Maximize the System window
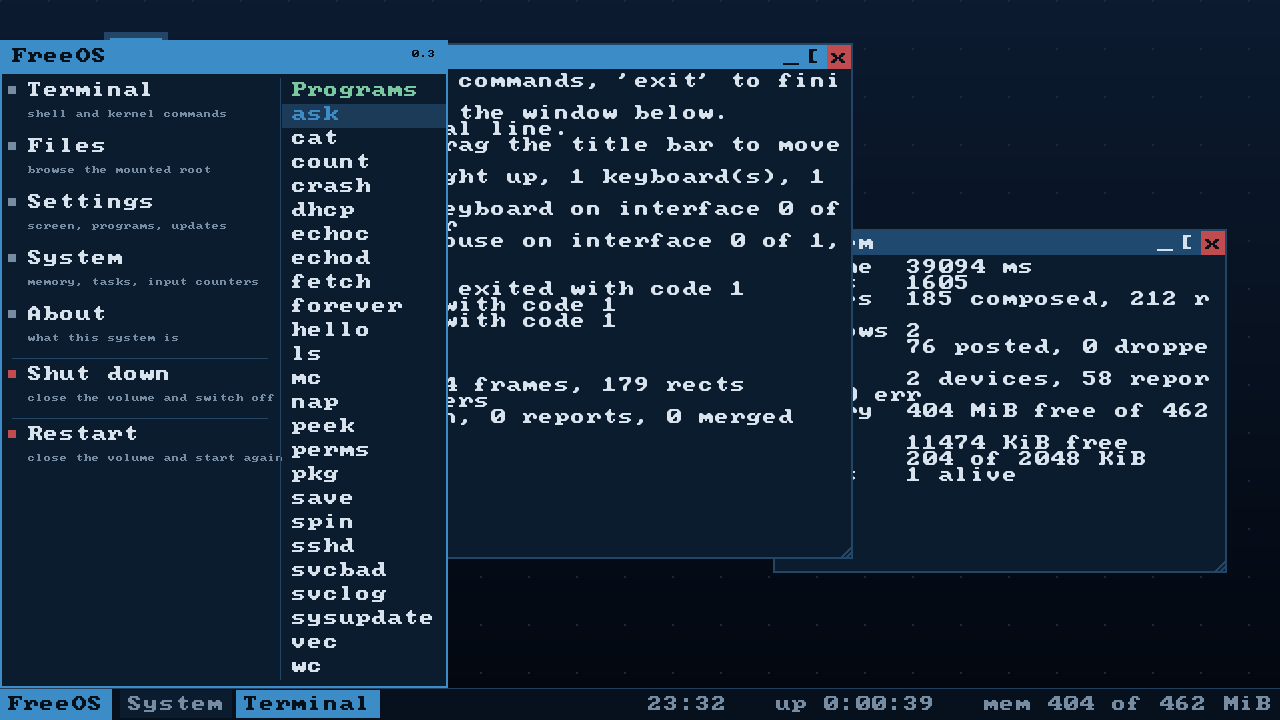 1188,243
